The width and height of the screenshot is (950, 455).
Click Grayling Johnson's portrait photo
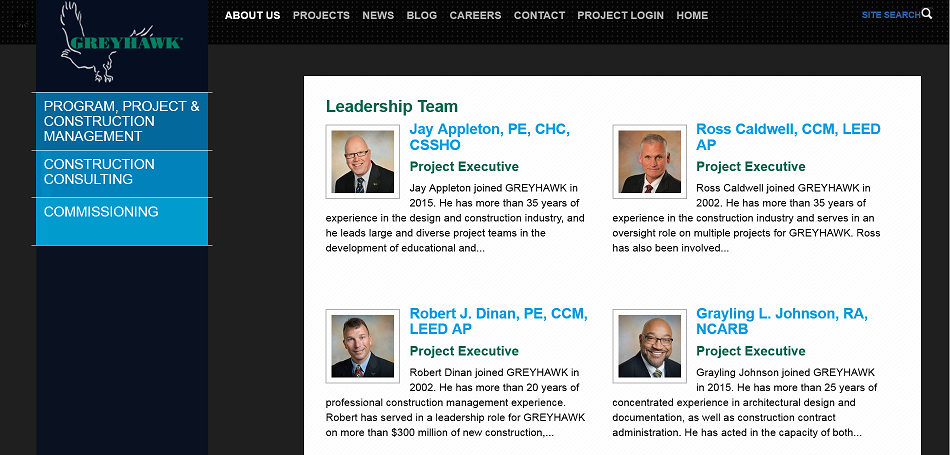(x=649, y=346)
